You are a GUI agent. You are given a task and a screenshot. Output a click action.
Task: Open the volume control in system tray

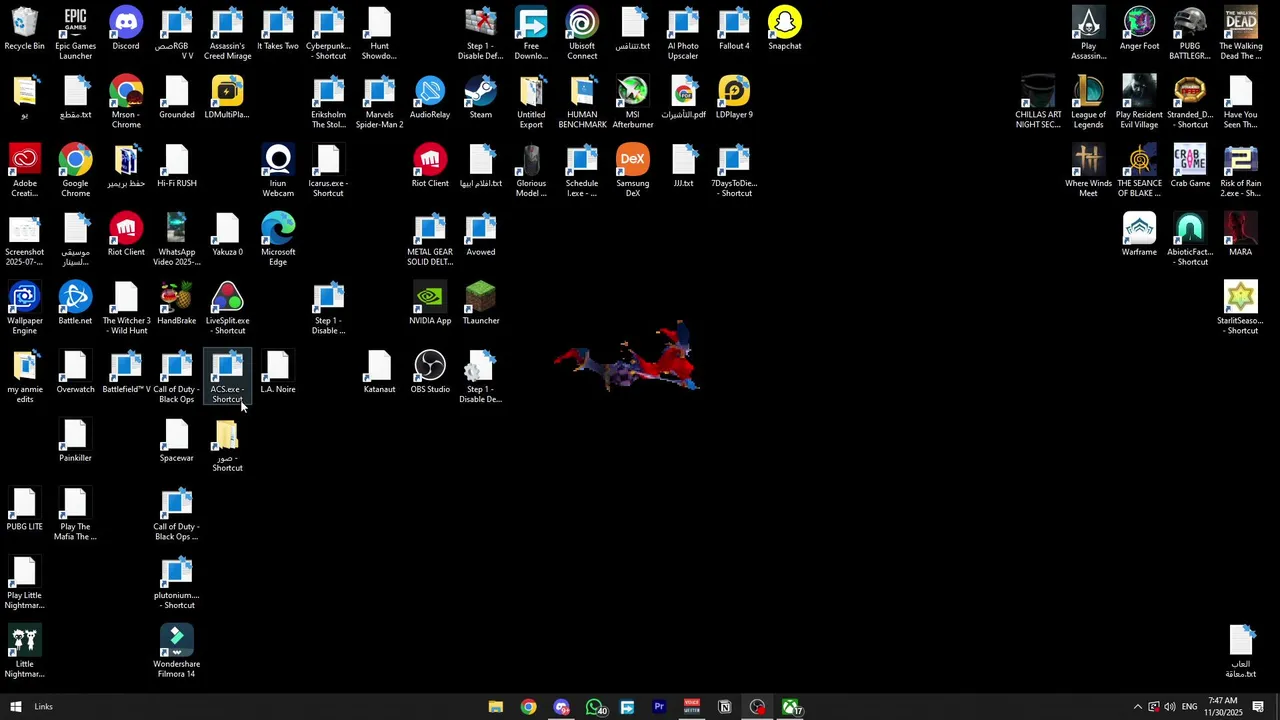pos(1169,707)
